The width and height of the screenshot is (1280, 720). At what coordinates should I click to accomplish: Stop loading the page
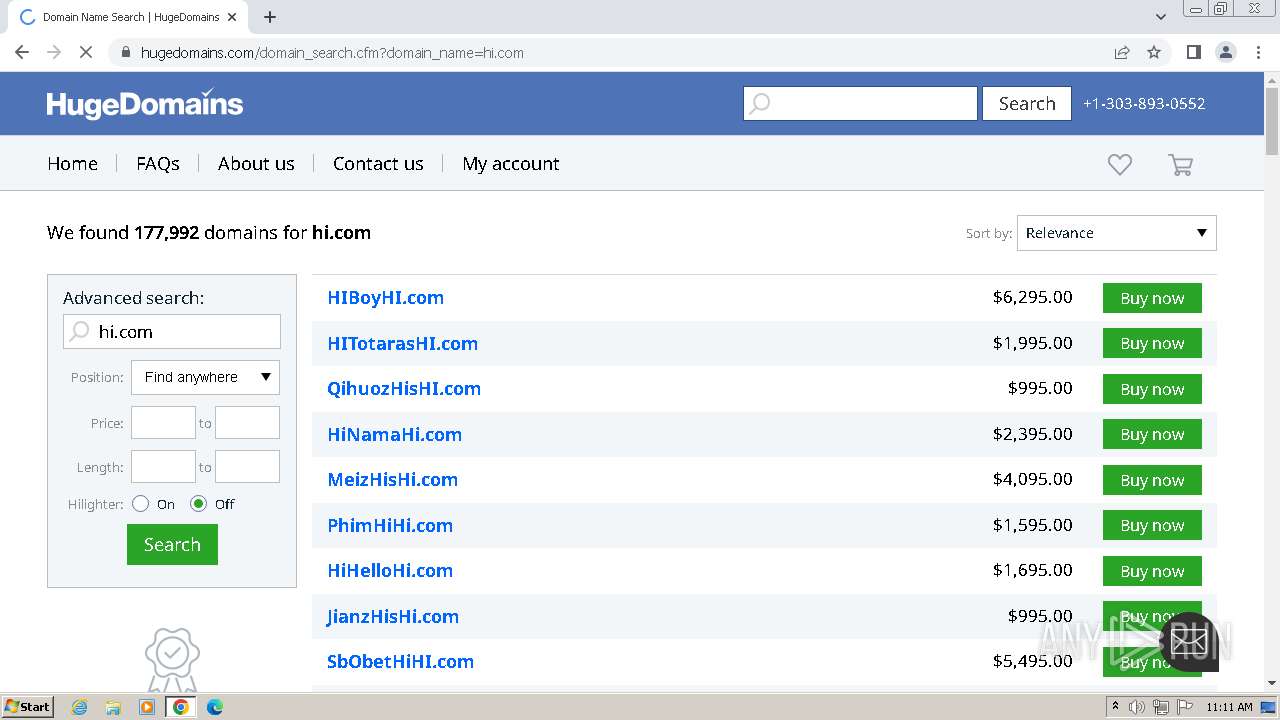pos(86,52)
